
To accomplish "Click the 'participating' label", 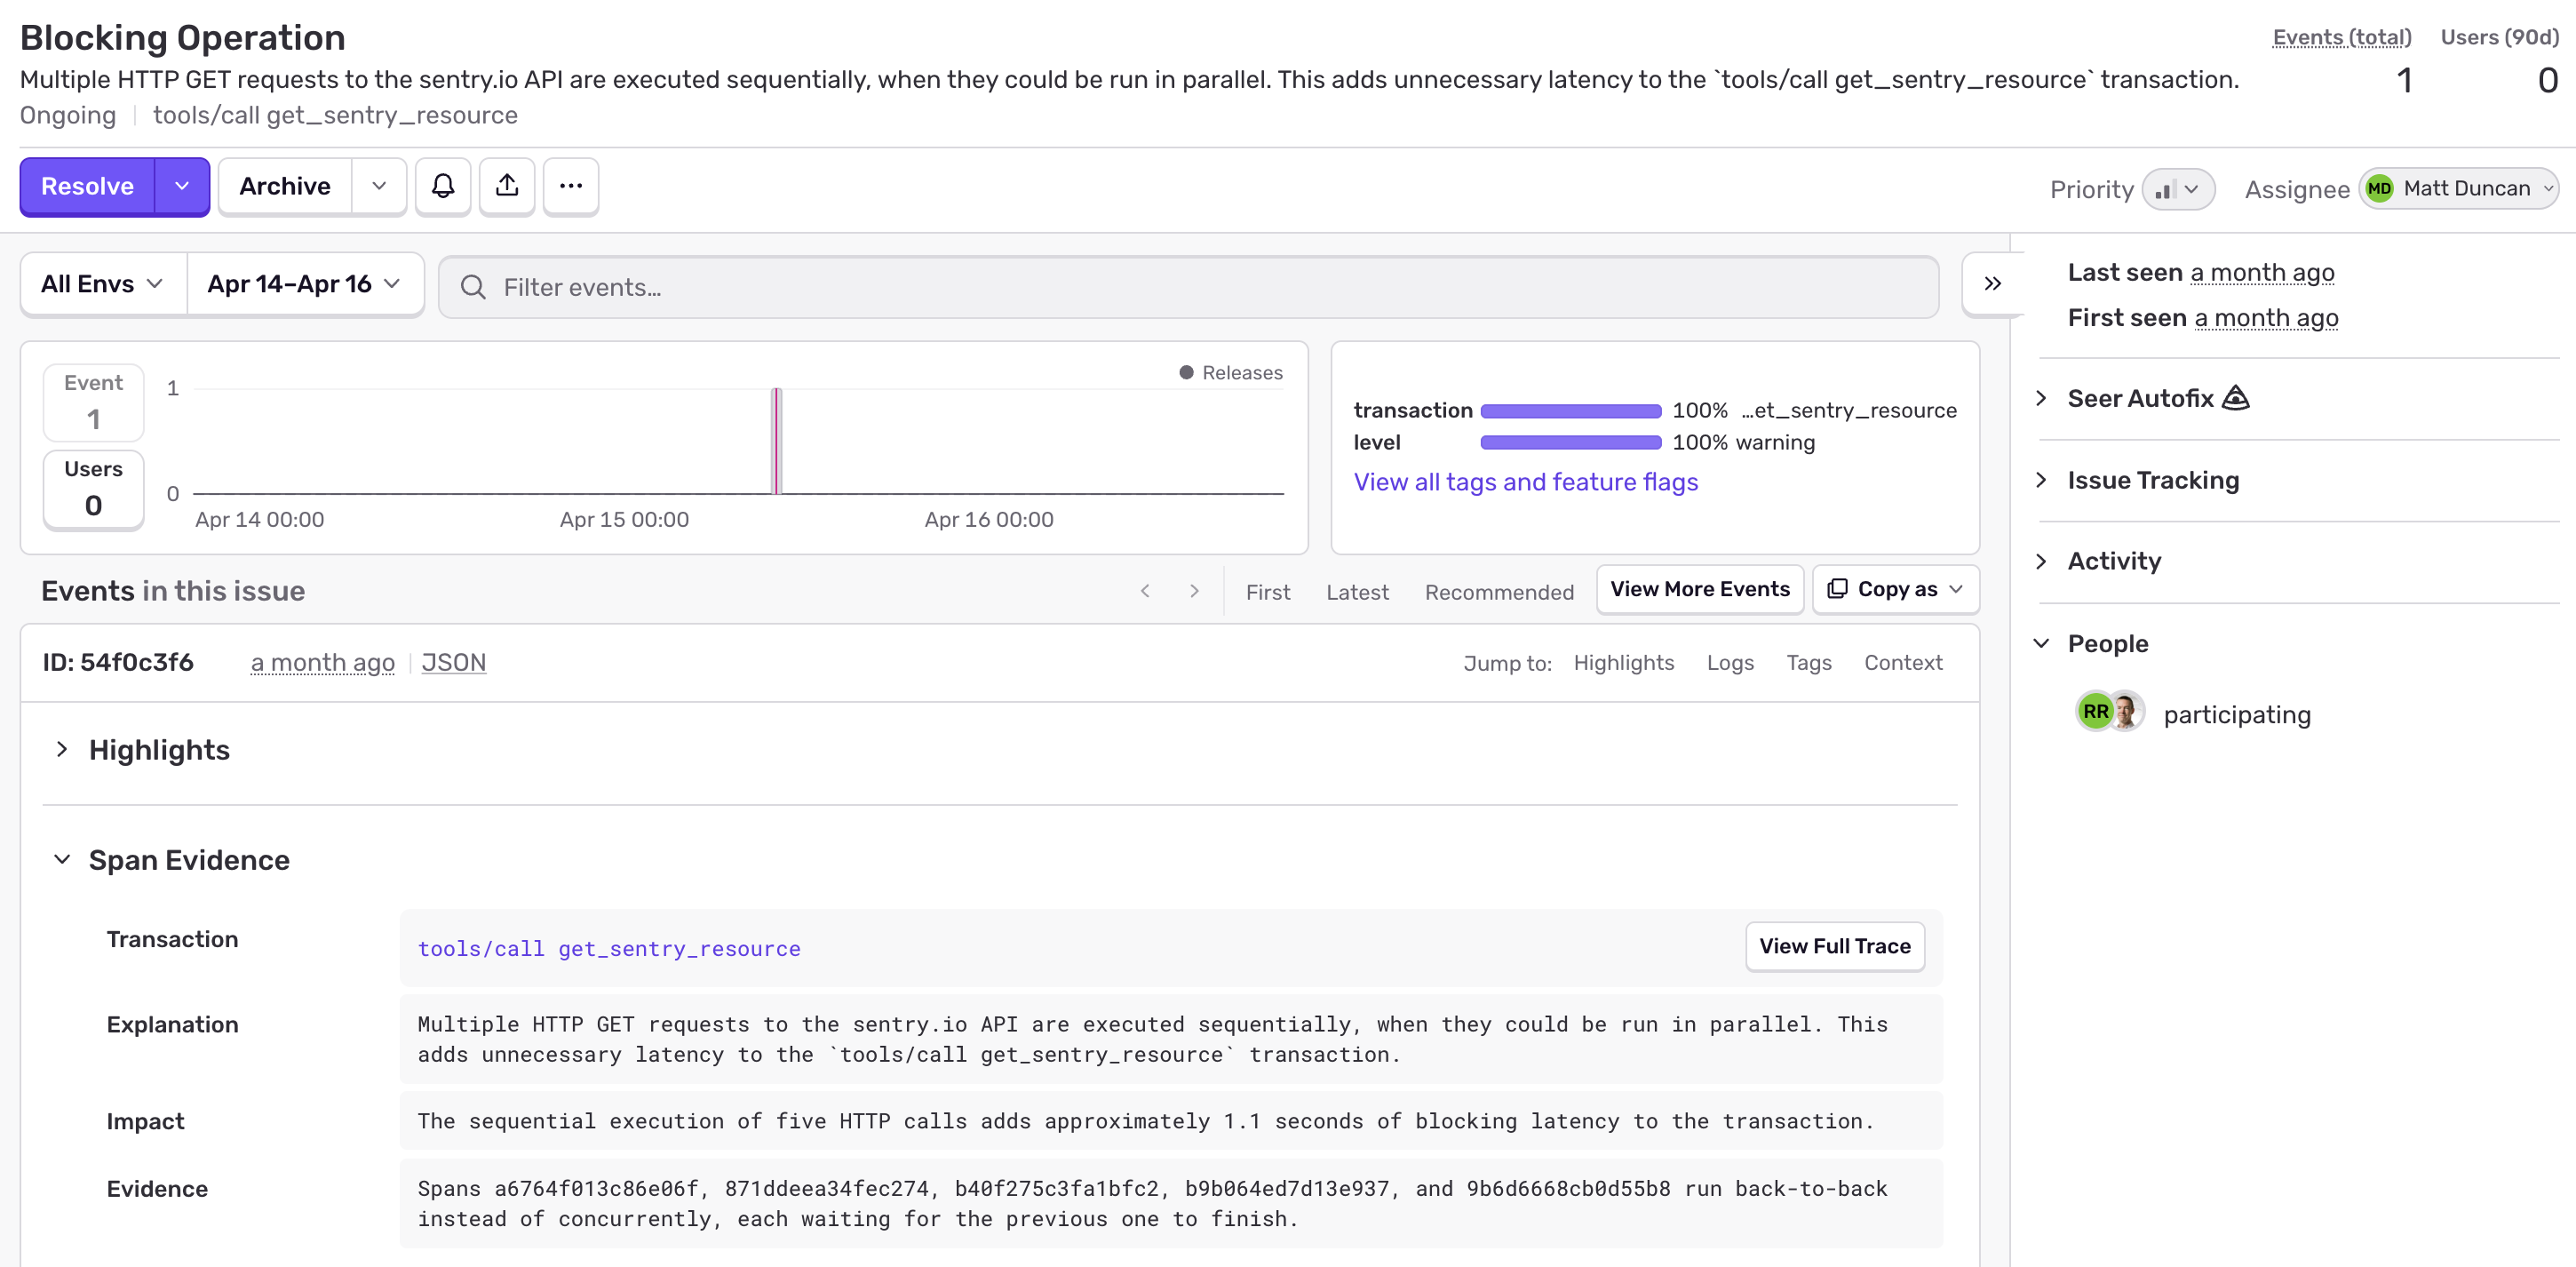I will [x=2237, y=715].
